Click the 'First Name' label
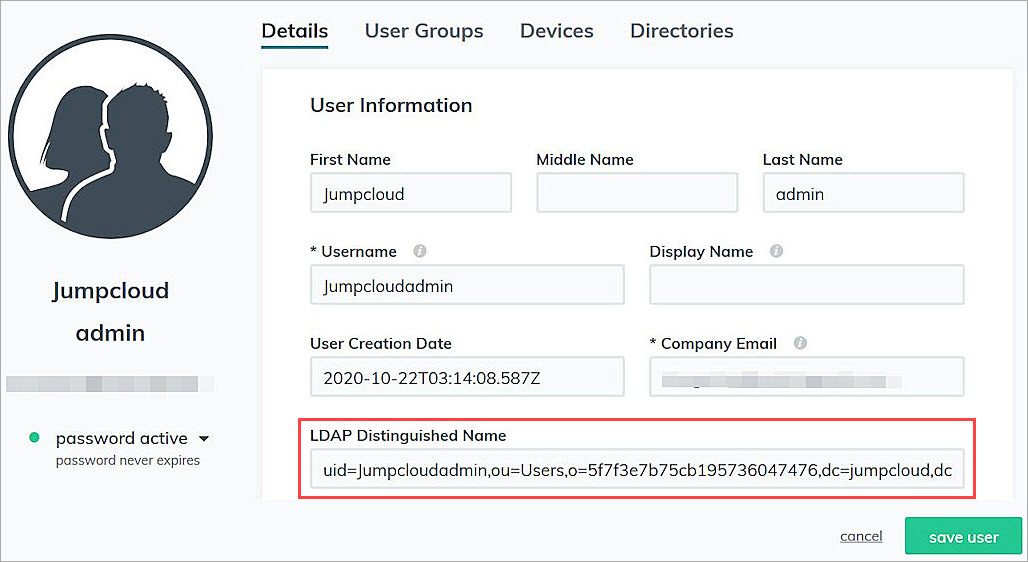This screenshot has width=1028, height=562. point(350,159)
